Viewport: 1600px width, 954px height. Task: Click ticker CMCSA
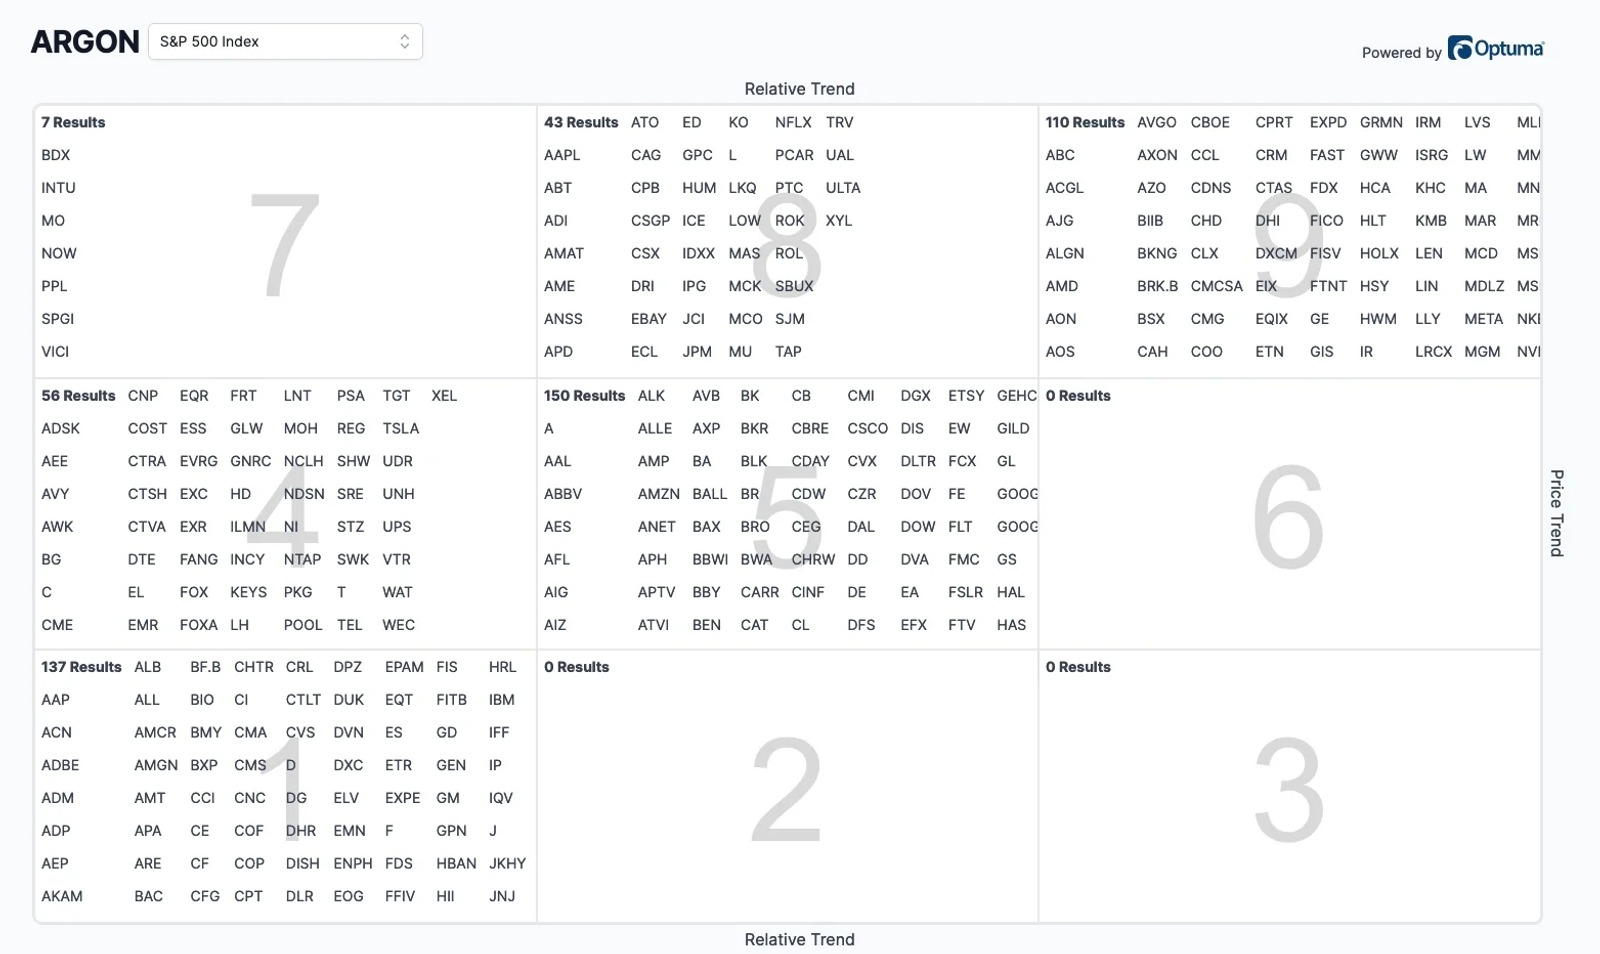1217,286
